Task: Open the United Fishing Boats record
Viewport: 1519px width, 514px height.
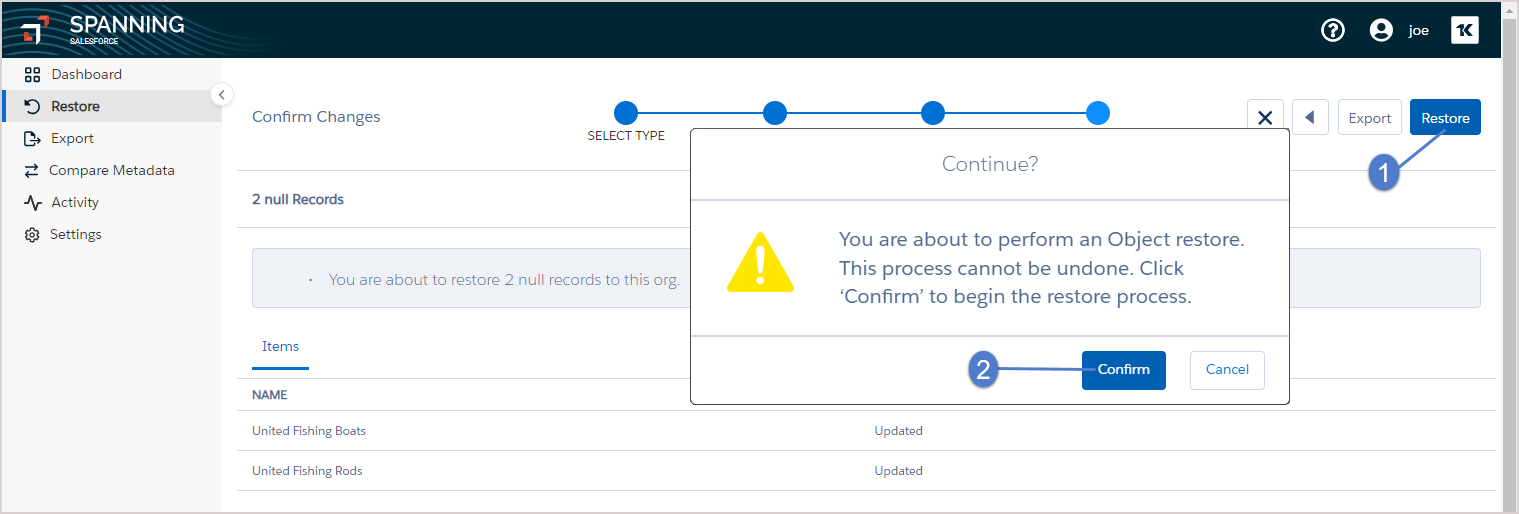Action: (309, 431)
